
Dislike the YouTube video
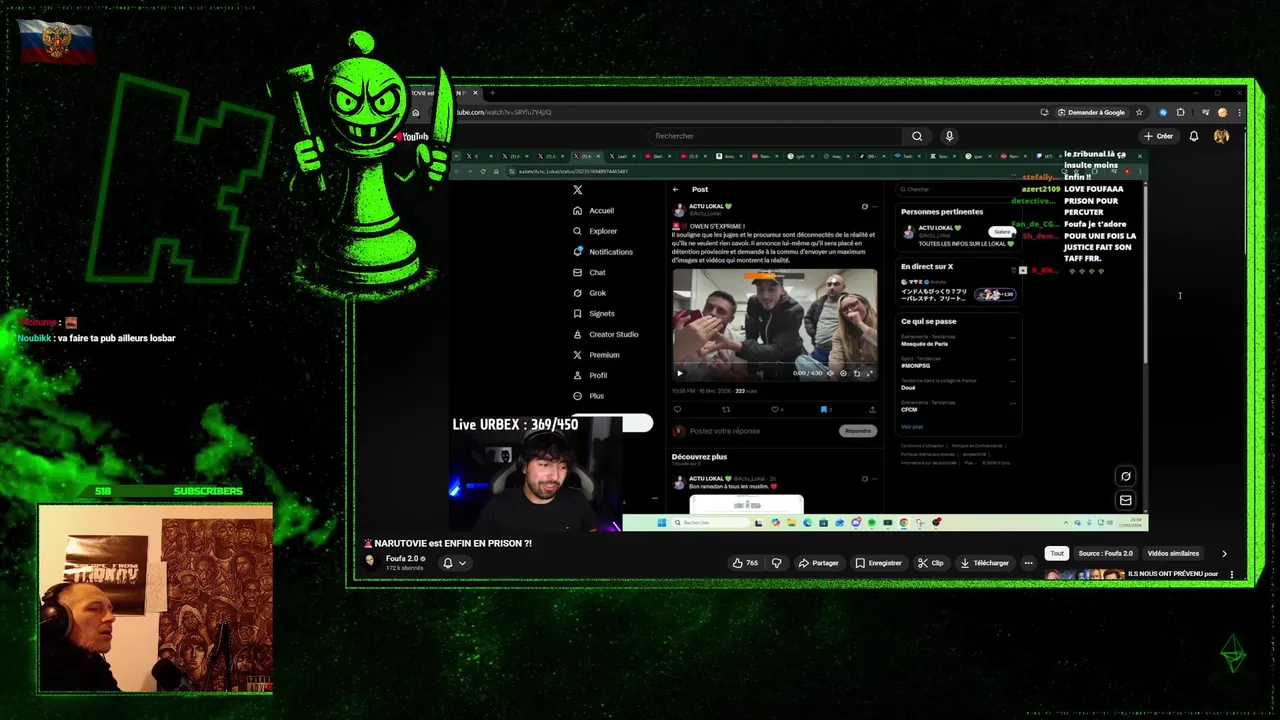click(777, 563)
